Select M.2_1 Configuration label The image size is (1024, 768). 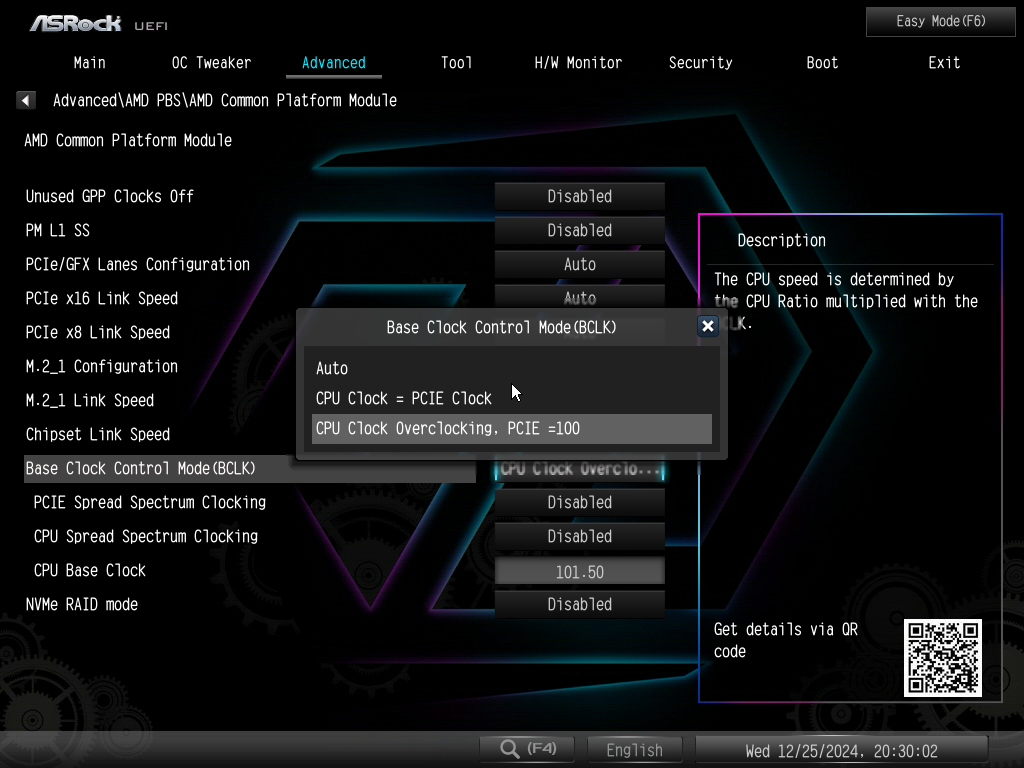click(x=101, y=366)
